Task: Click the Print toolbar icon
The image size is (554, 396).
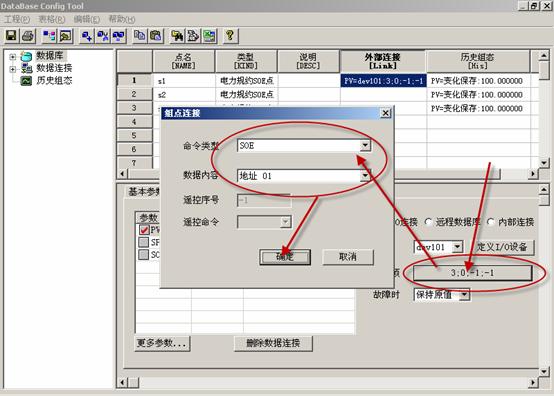Action: click(28, 36)
